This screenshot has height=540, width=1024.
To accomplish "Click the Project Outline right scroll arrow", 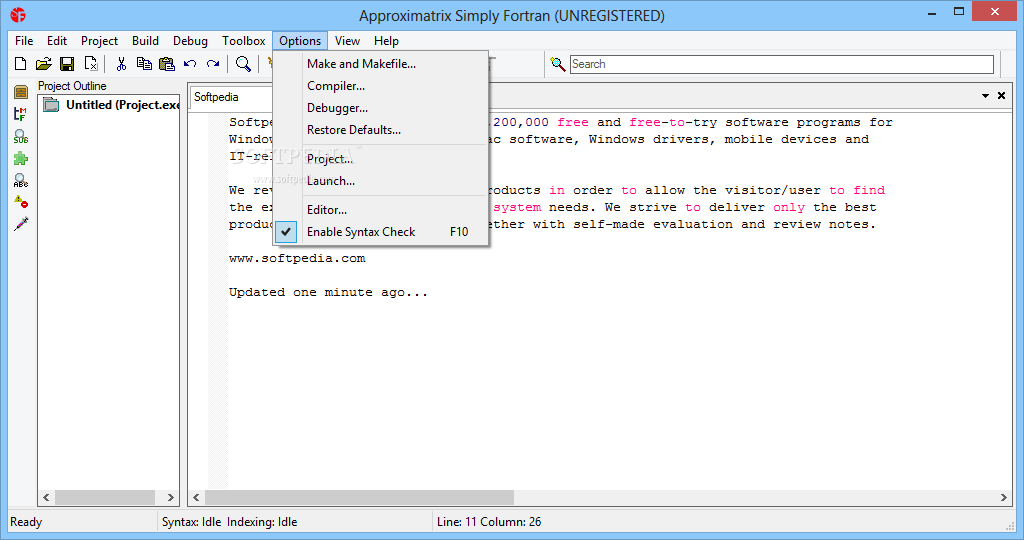I will (x=170, y=498).
